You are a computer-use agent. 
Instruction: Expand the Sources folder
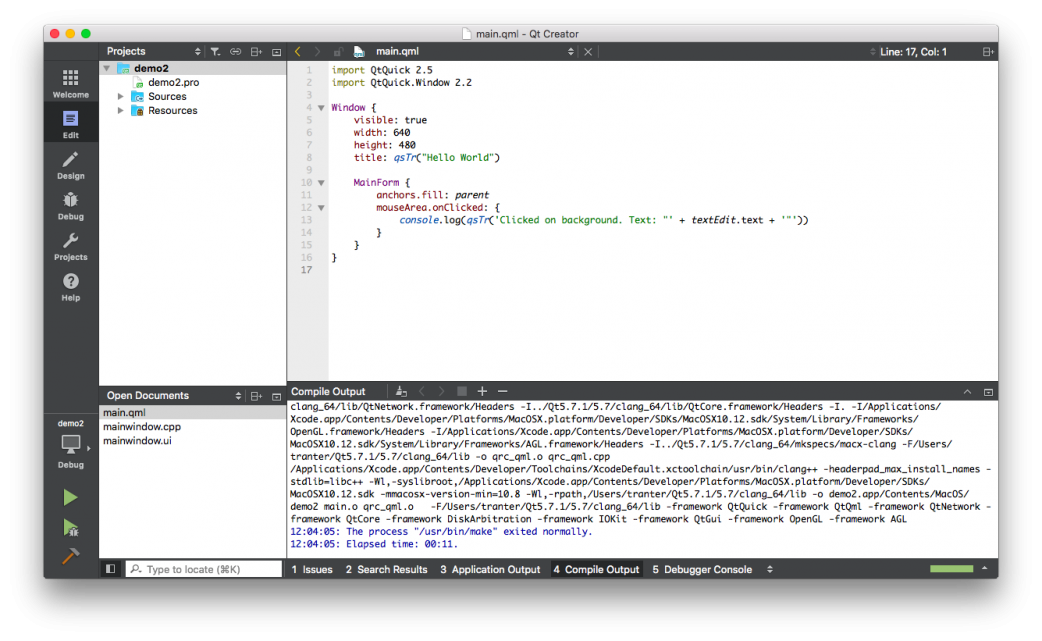tap(121, 97)
